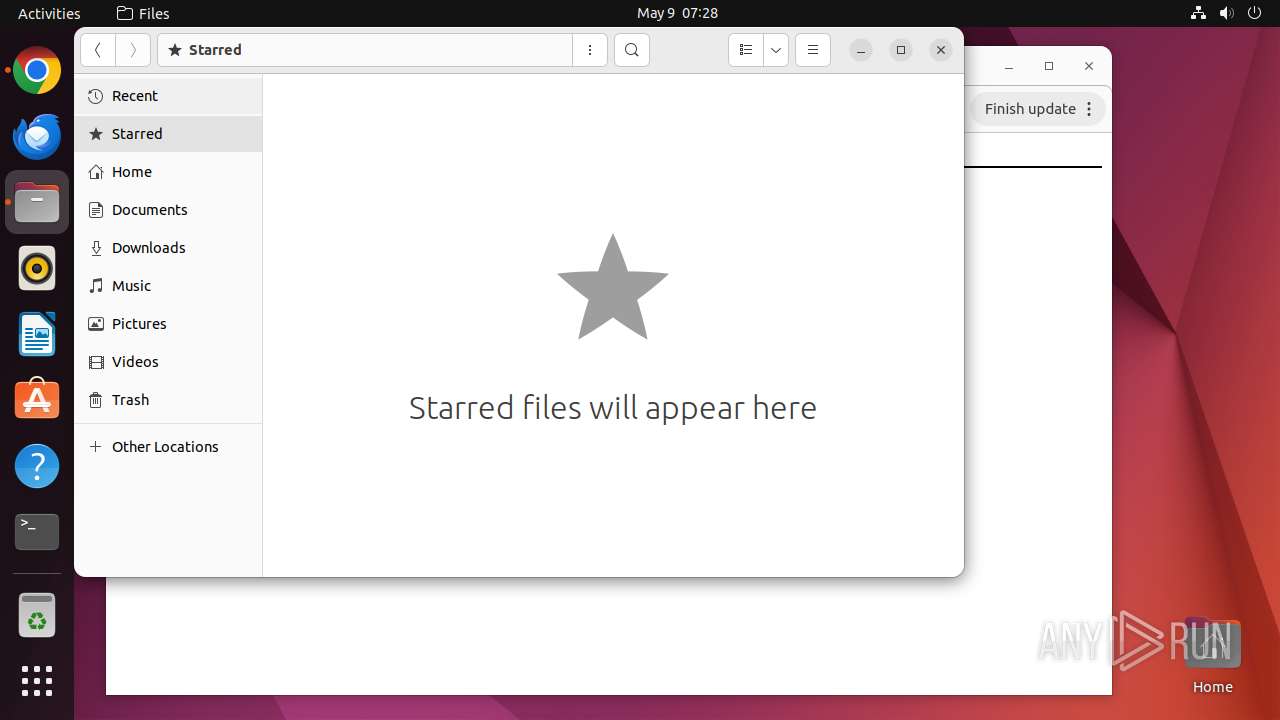Viewport: 1280px width, 720px height.
Task: Open Downloads in the sidebar
Action: click(x=168, y=248)
